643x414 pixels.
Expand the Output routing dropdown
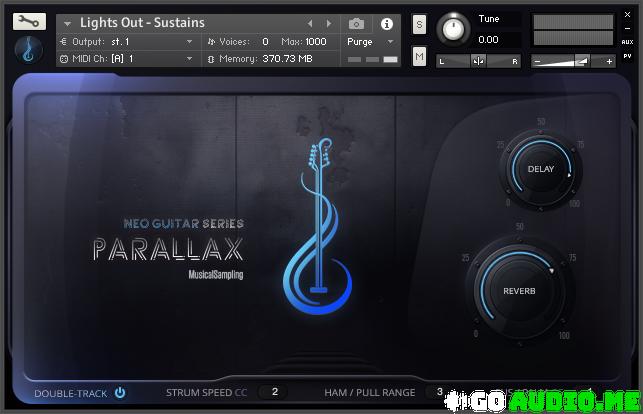190,42
